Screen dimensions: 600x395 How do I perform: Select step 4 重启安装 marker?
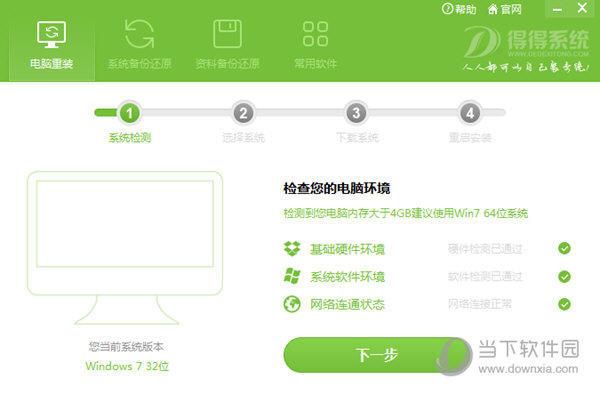[470, 113]
